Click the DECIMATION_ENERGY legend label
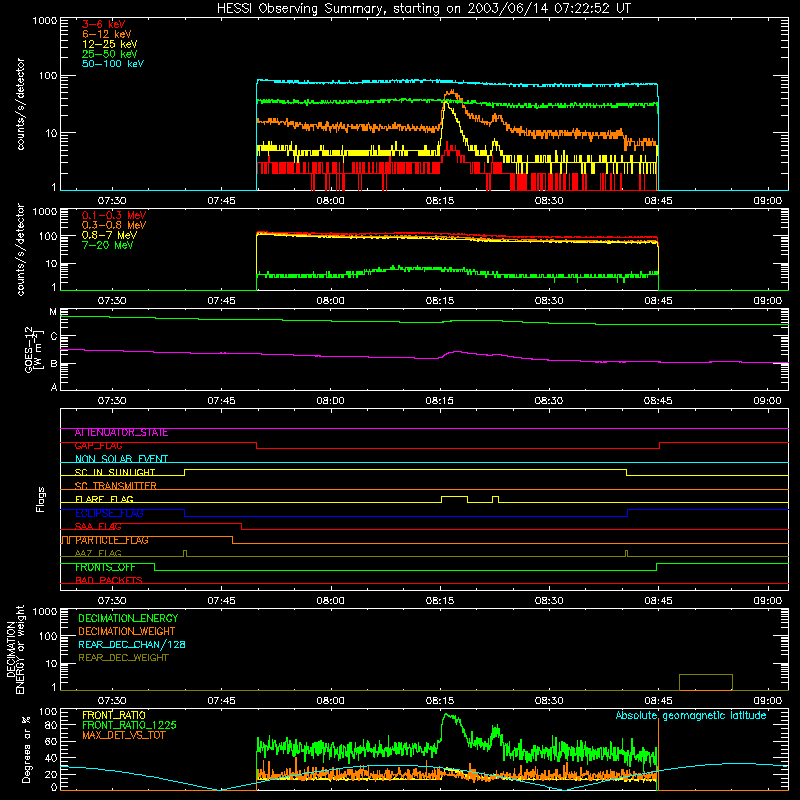The height and width of the screenshot is (800, 800). click(128, 618)
